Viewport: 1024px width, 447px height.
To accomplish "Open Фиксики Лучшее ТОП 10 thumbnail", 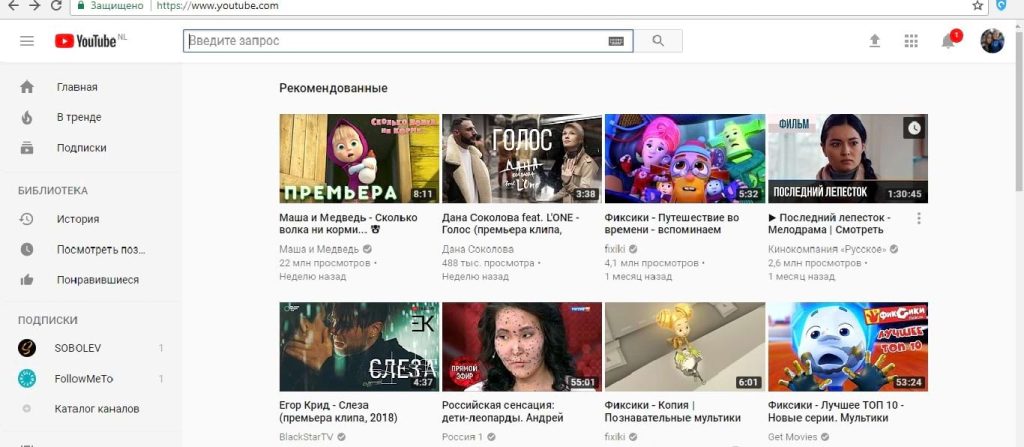I will coord(848,346).
